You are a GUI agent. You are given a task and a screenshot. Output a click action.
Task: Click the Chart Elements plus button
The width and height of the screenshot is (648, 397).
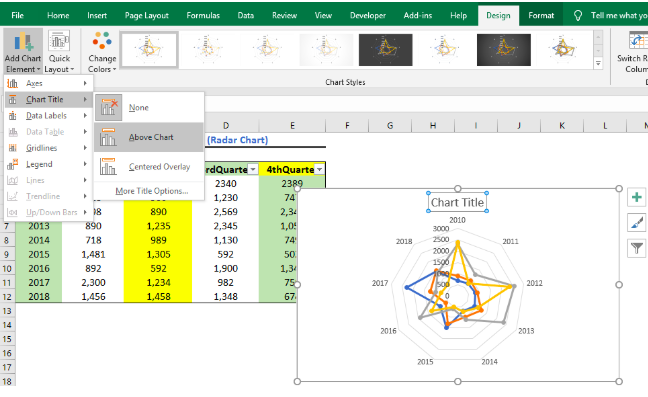pyautogui.click(x=637, y=197)
